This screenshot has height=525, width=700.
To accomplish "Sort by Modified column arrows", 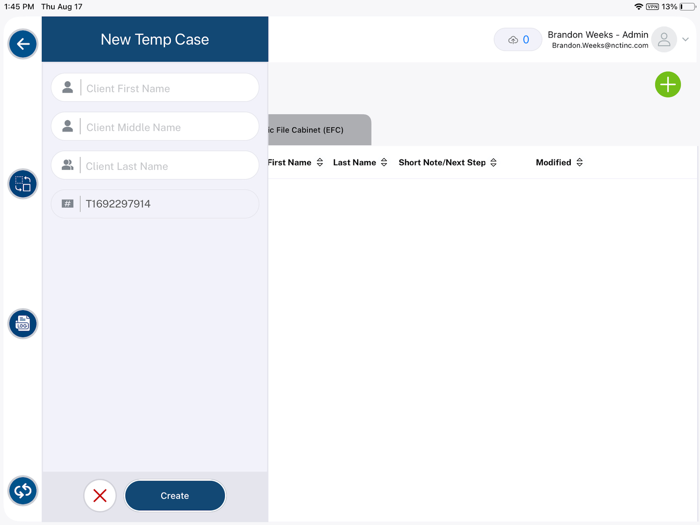I will click(579, 162).
